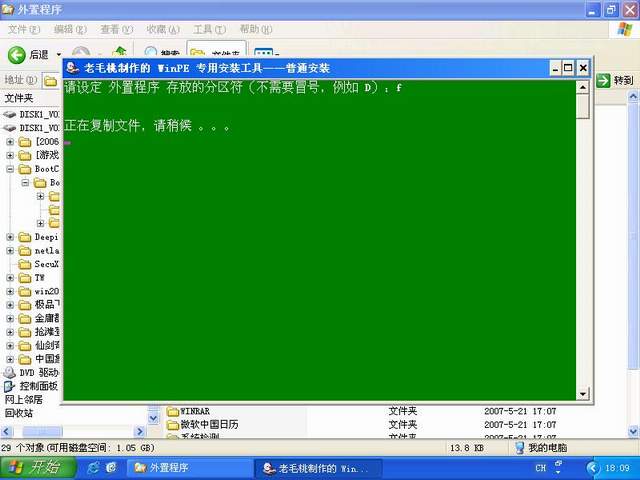Open the 编辑(E) menu
The width and height of the screenshot is (640, 480).
pos(71,29)
